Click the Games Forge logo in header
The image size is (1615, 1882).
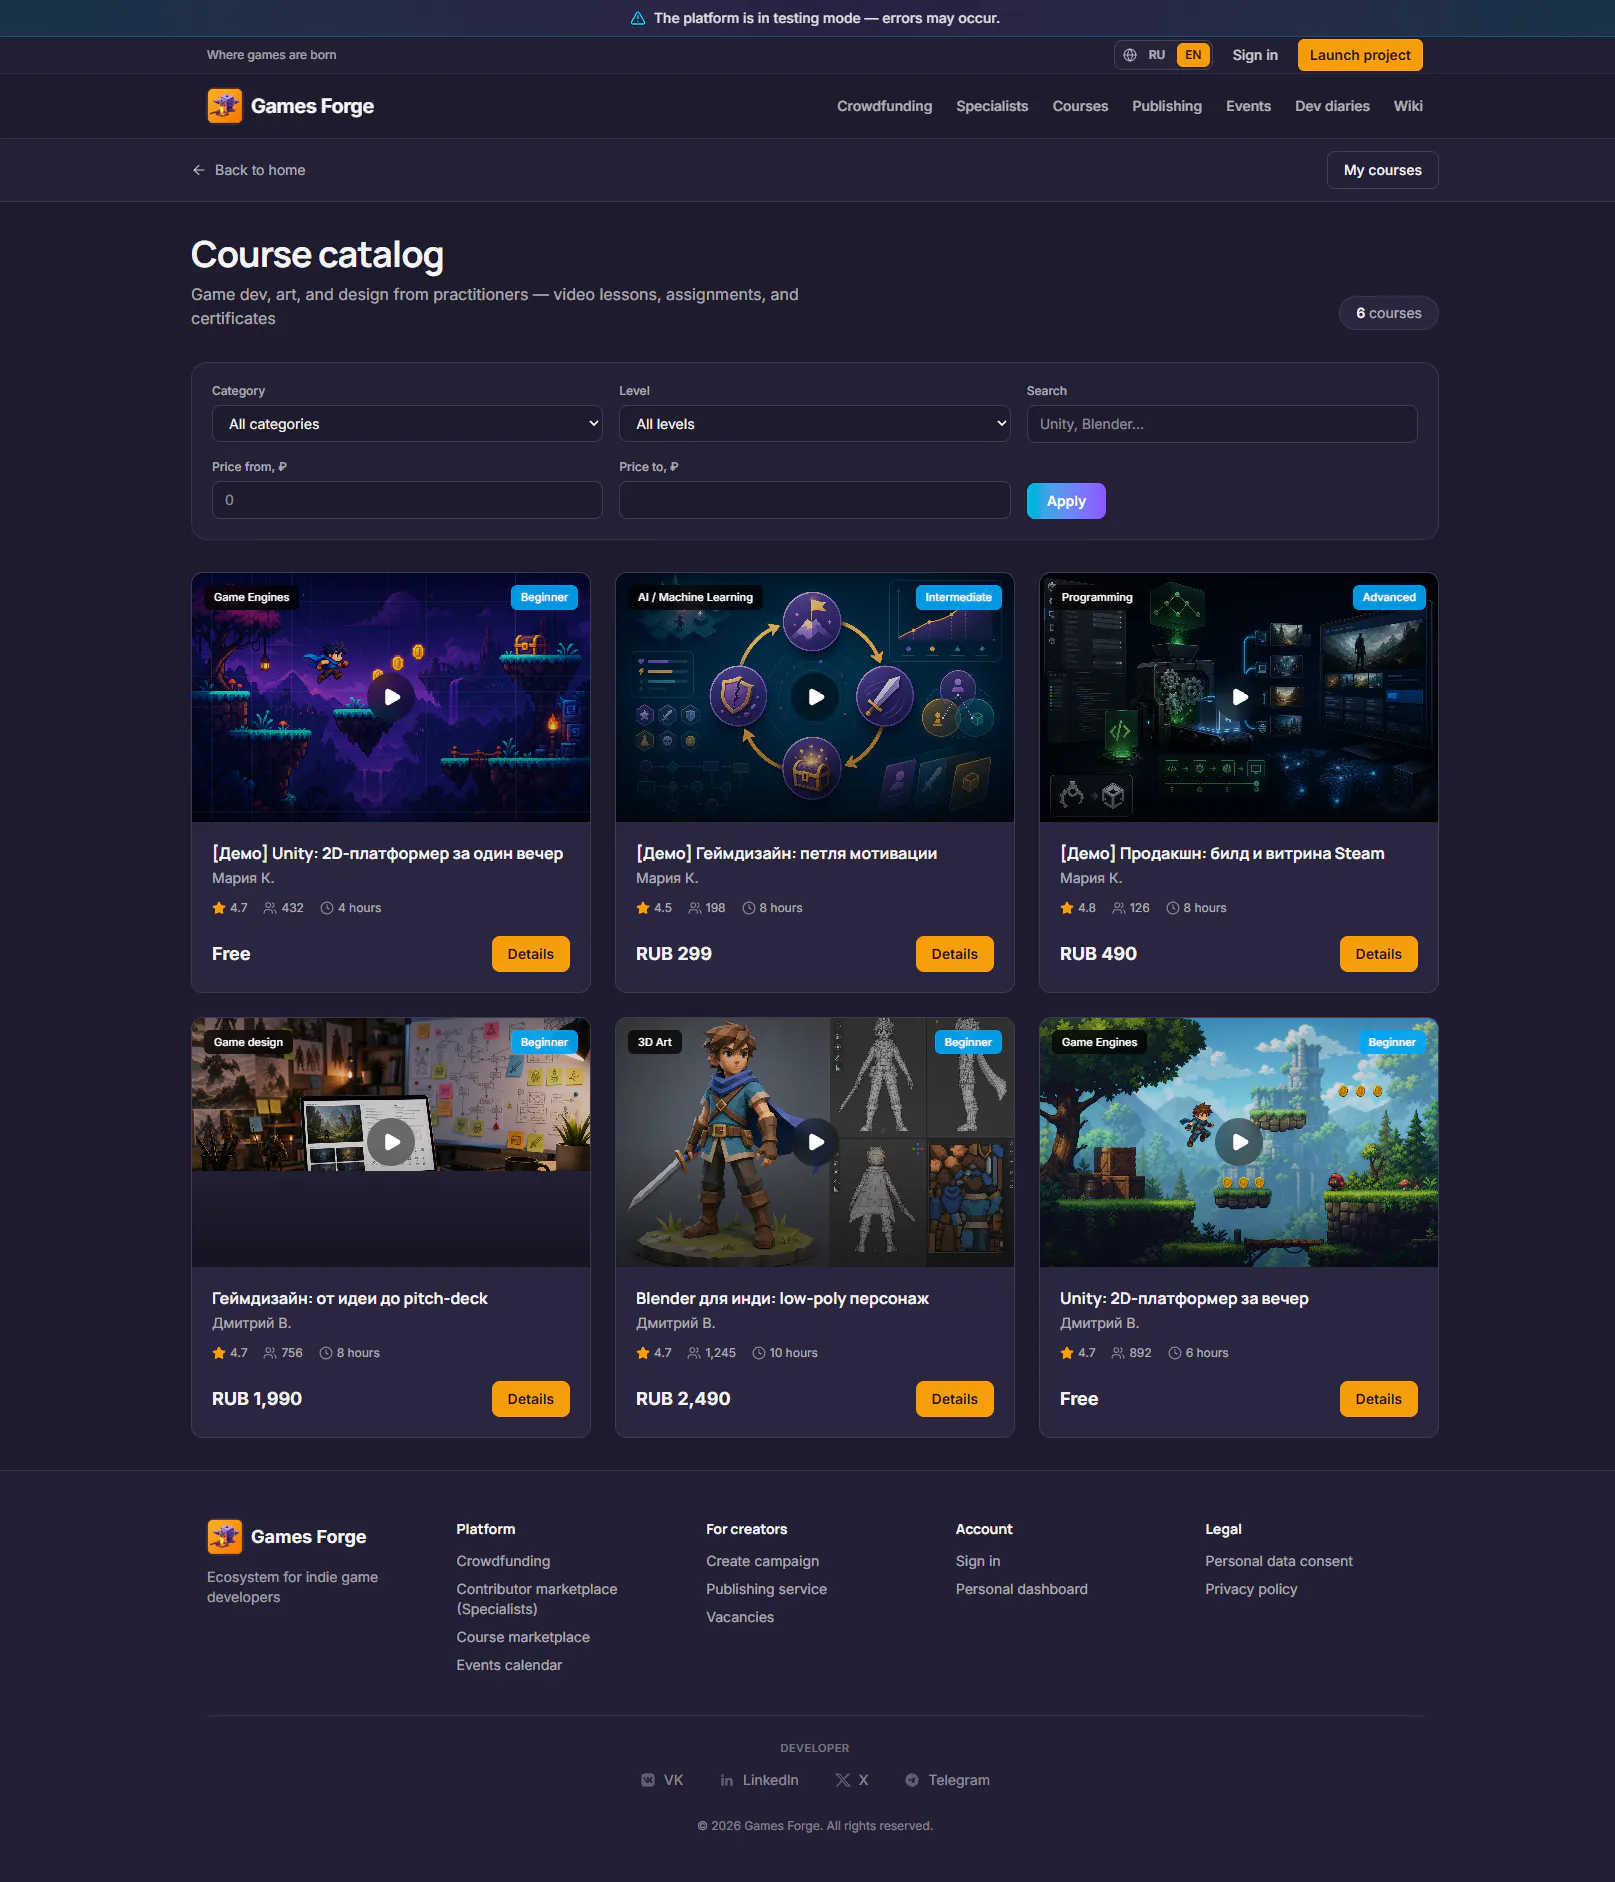coord(290,106)
